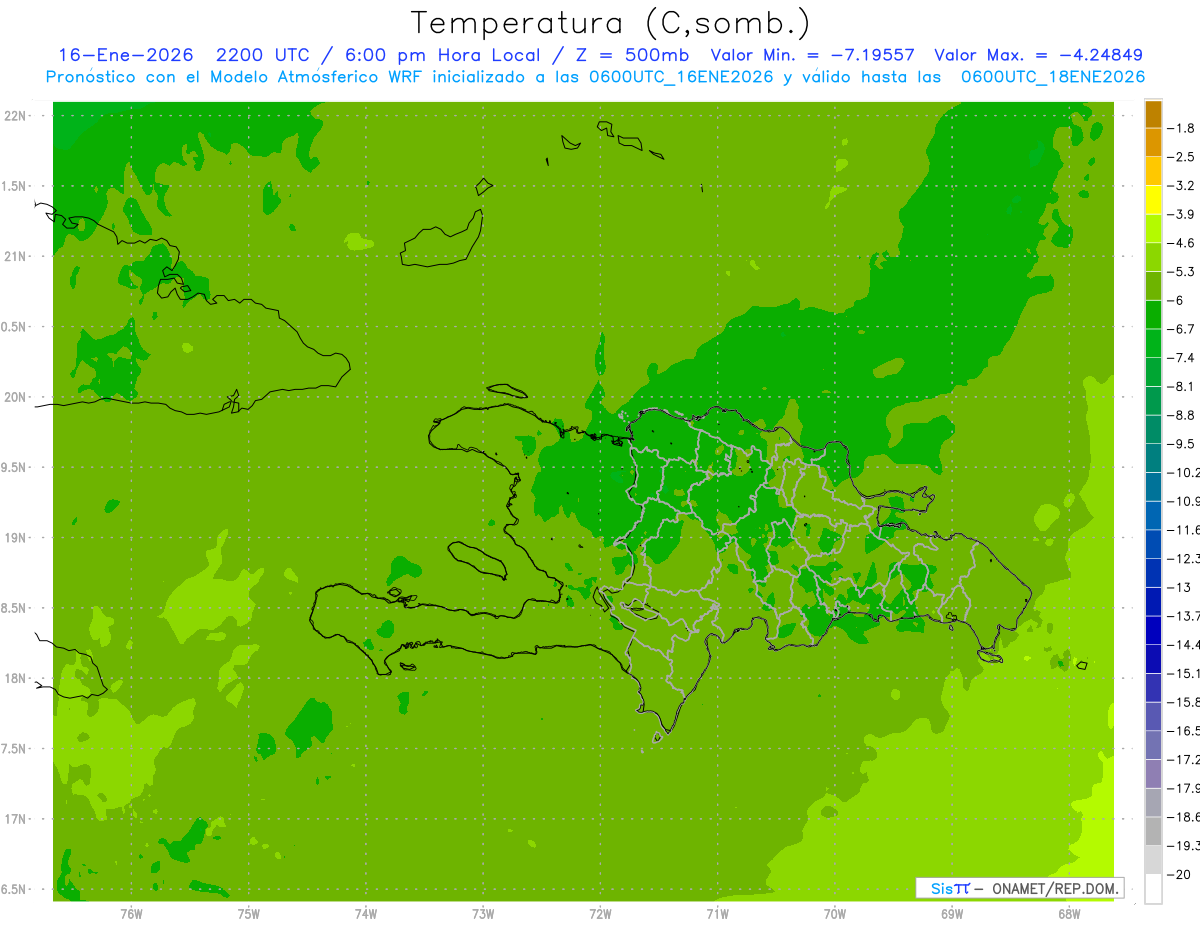Click the SisTT - ONAMET/REP.DOM. logo box
The height and width of the screenshot is (927, 1200).
coord(1019,888)
